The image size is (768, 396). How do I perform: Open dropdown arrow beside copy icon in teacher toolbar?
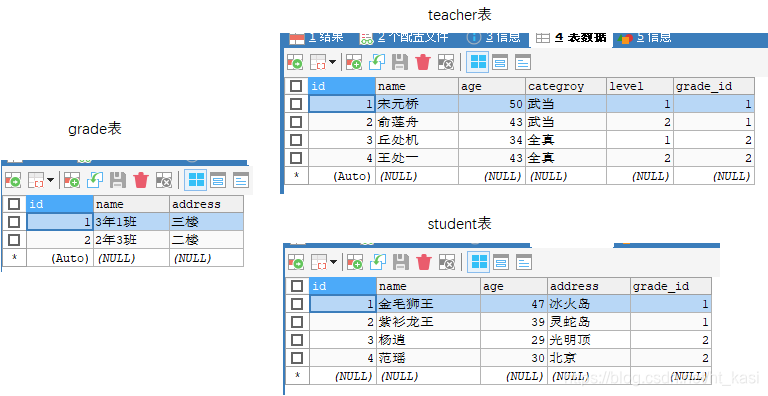(333, 62)
